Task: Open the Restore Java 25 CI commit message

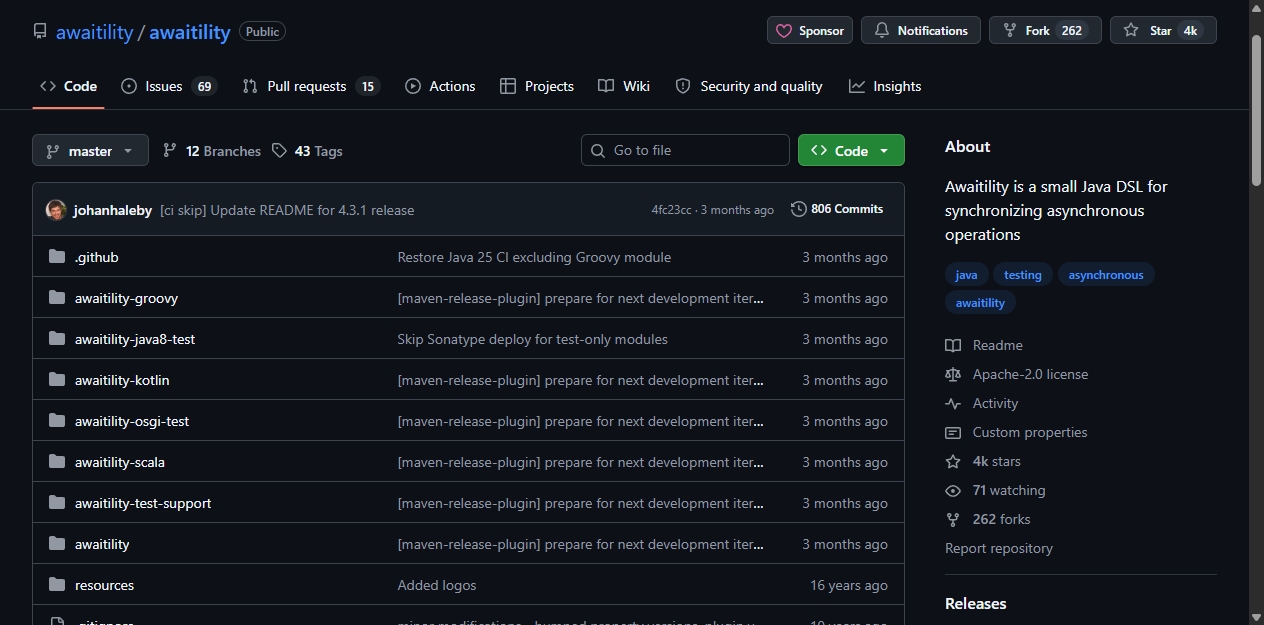Action: point(534,257)
